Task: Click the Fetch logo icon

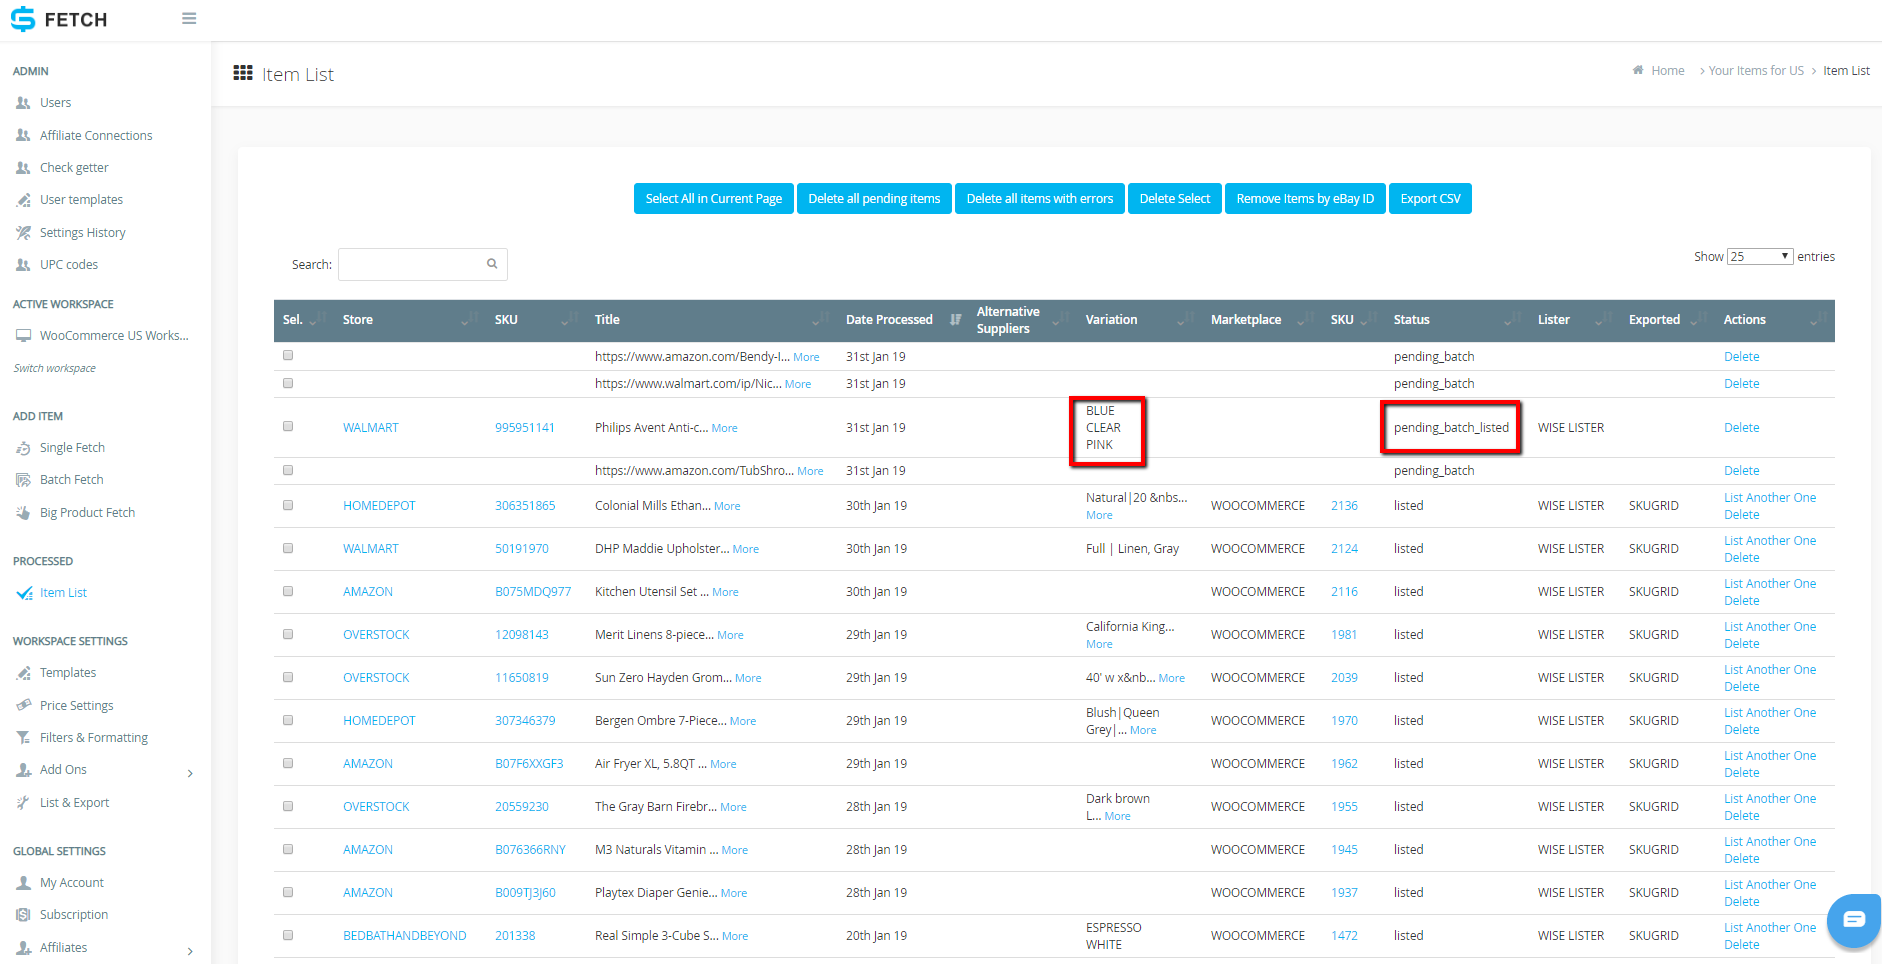Action: click(x=22, y=19)
